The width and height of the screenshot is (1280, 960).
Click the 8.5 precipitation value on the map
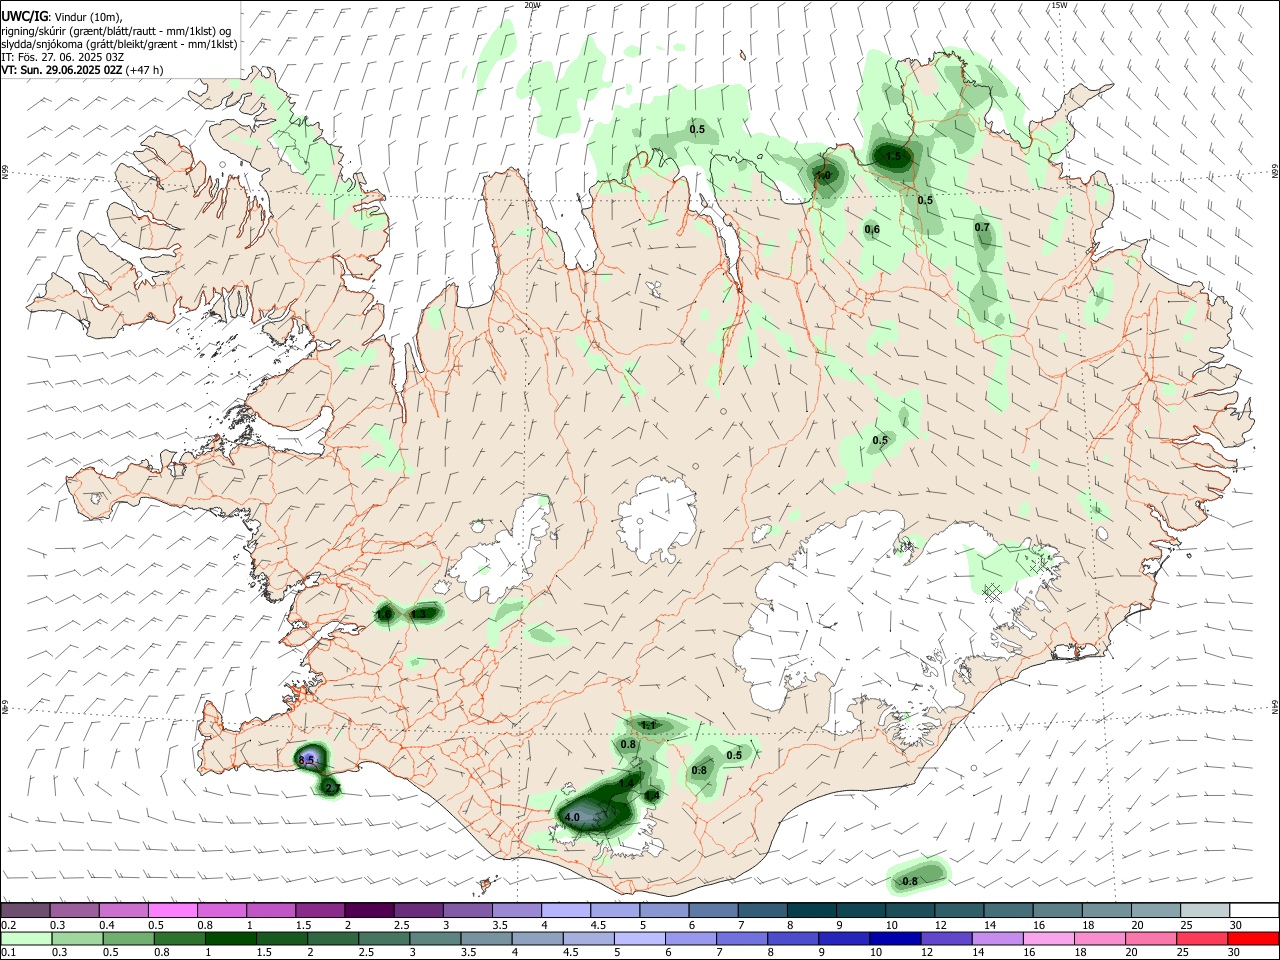[x=307, y=760]
